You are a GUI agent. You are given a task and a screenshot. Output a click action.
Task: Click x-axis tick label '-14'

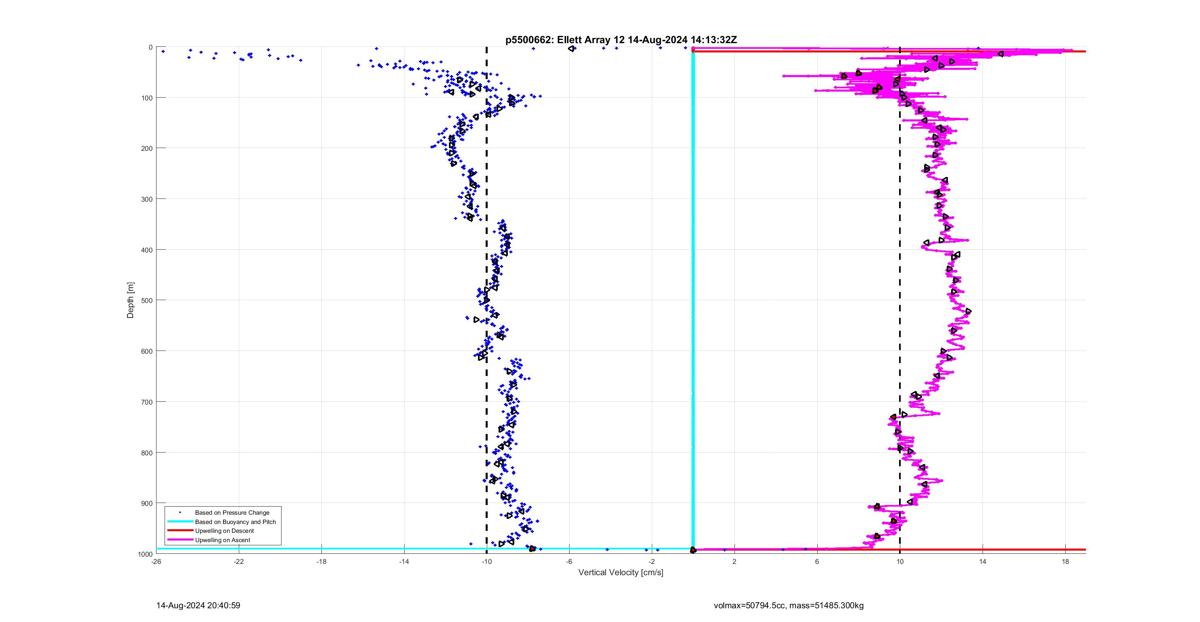(404, 562)
